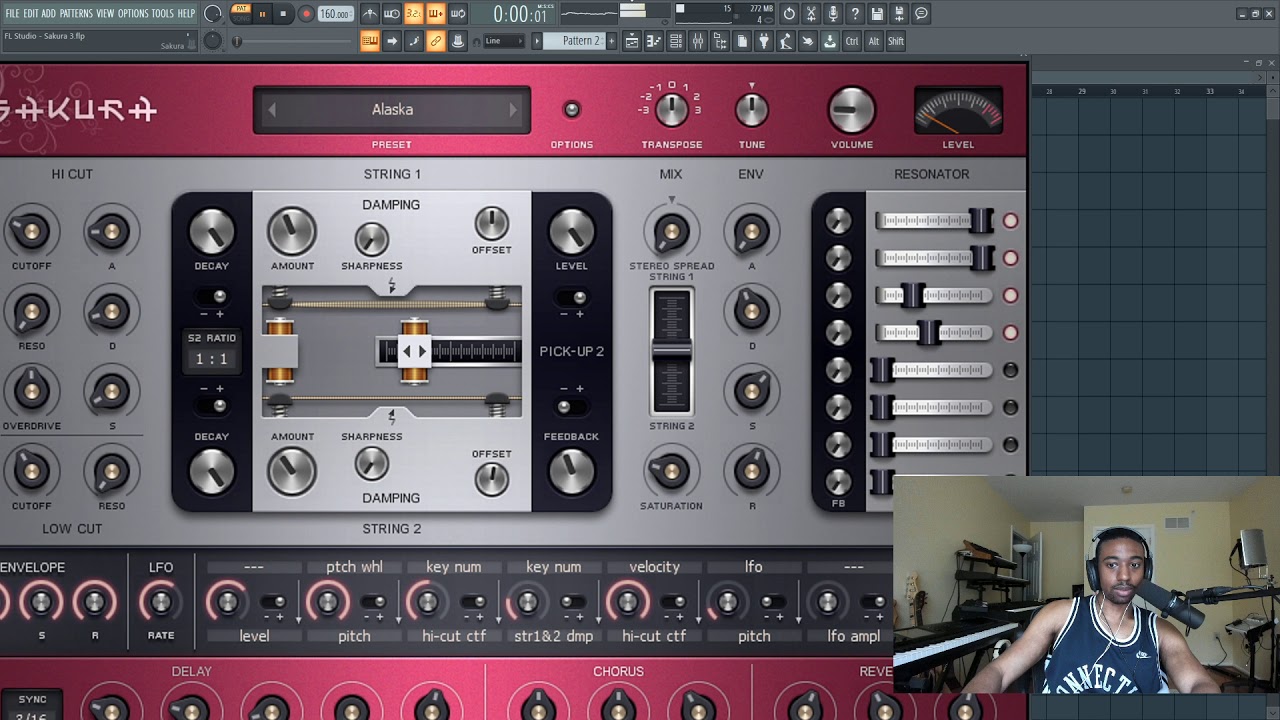Toggle loop recording icon

[x=458, y=14]
